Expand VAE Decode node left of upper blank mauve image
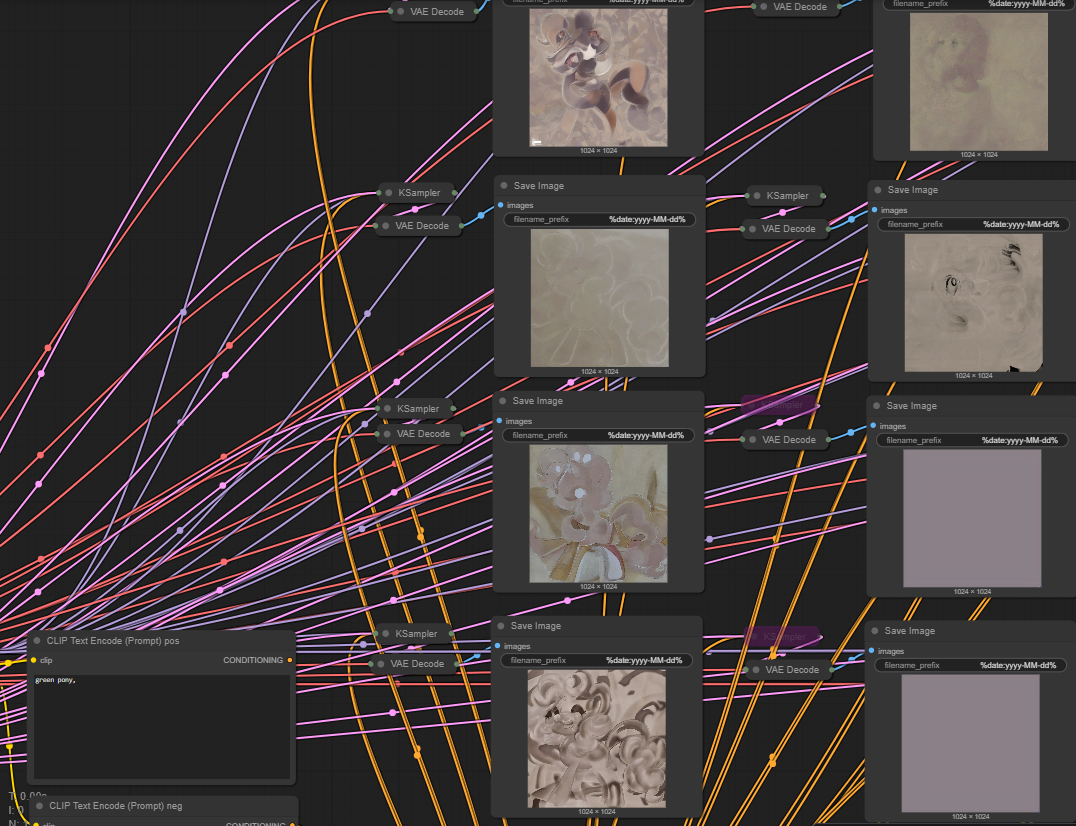Image resolution: width=1076 pixels, height=826 pixels. (753, 440)
